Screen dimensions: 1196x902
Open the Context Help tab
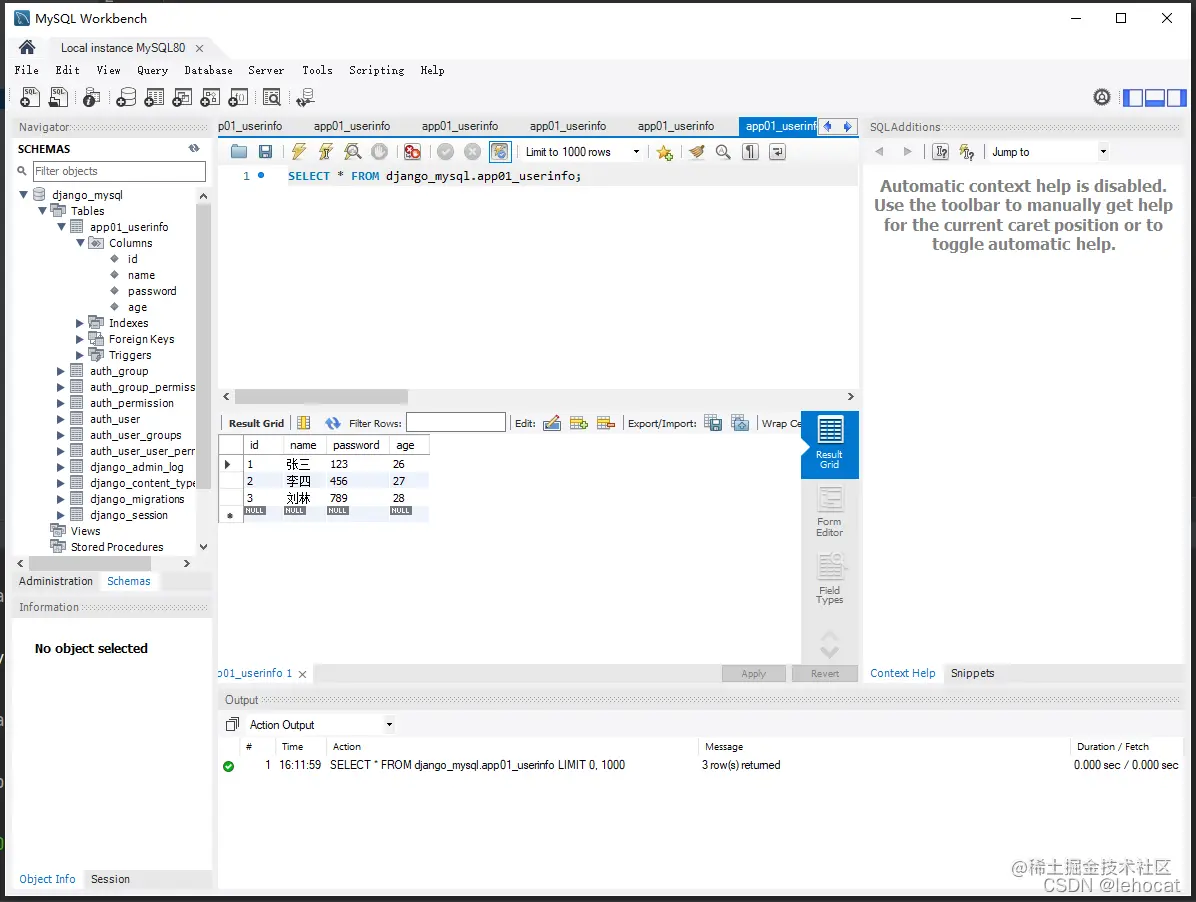(902, 673)
